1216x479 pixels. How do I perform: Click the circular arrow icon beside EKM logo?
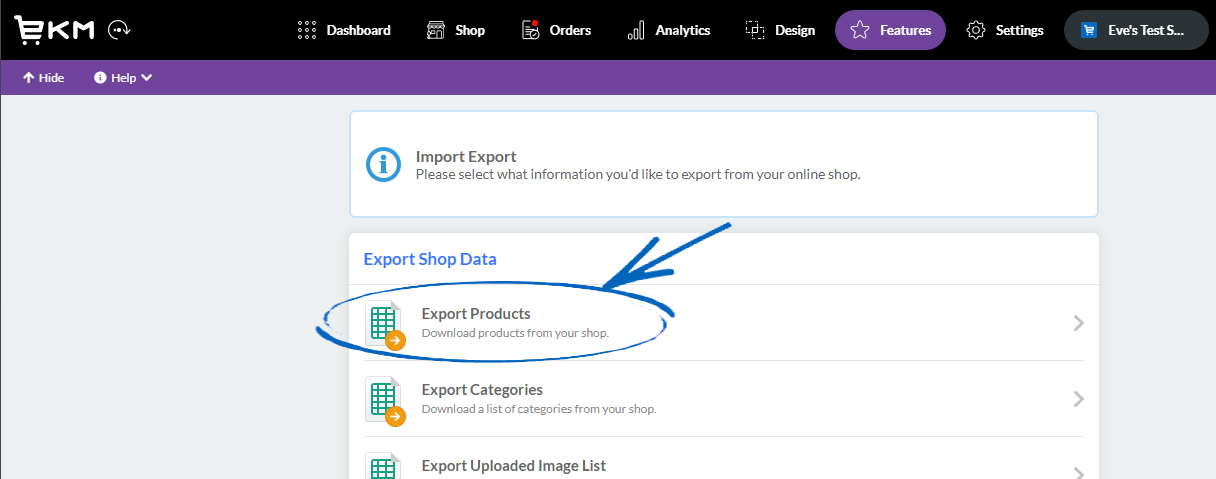coord(119,30)
